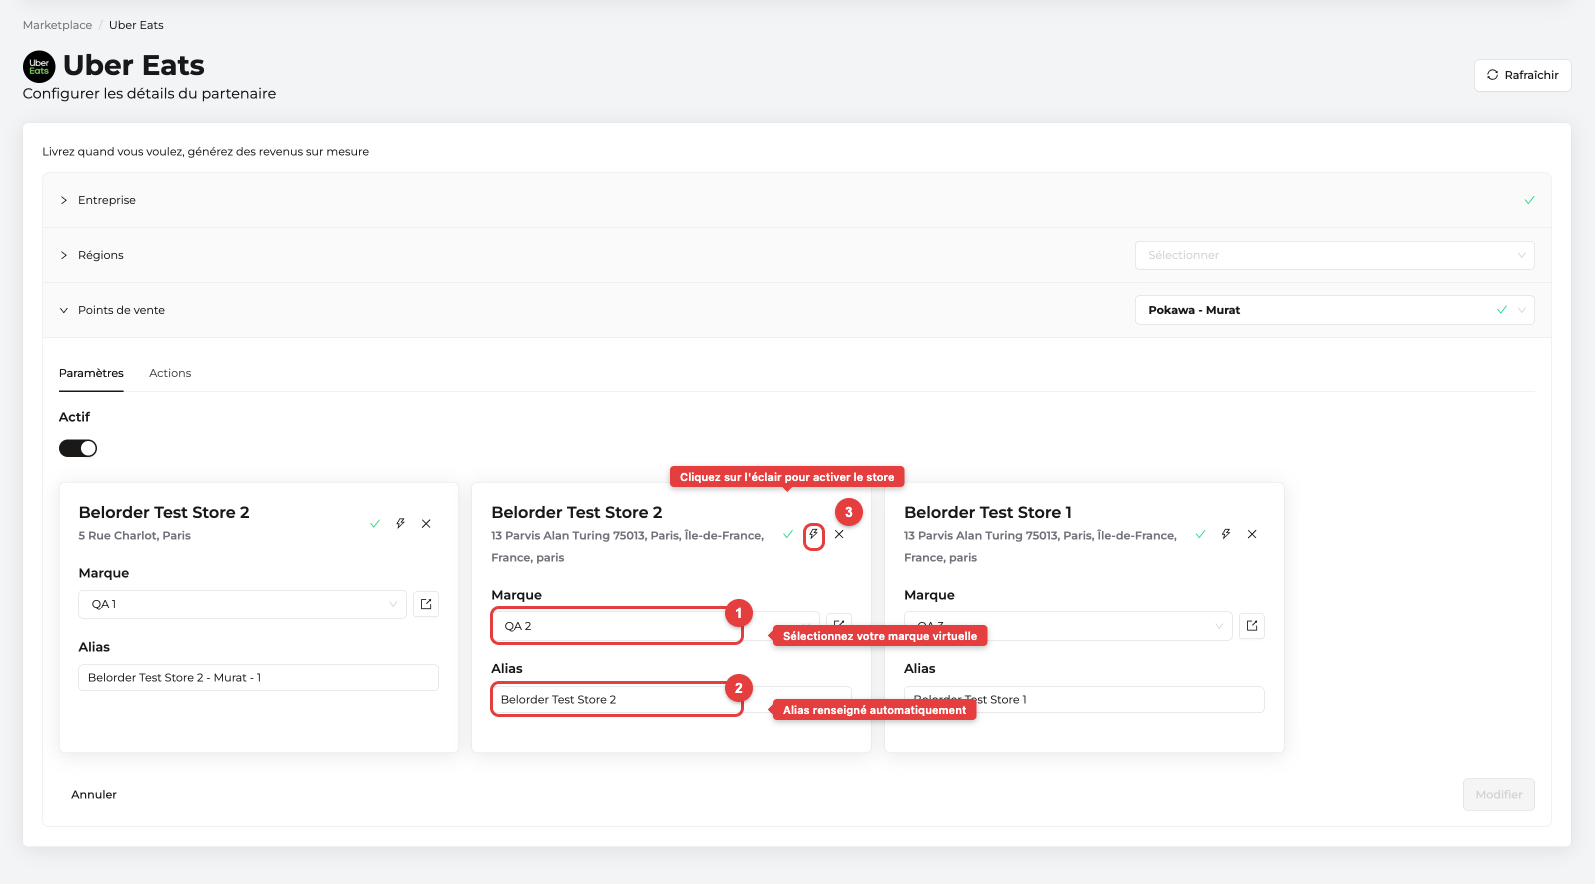1595x884 pixels.
Task: Click the Uber Eats breadcrumb item
Action: tap(136, 25)
